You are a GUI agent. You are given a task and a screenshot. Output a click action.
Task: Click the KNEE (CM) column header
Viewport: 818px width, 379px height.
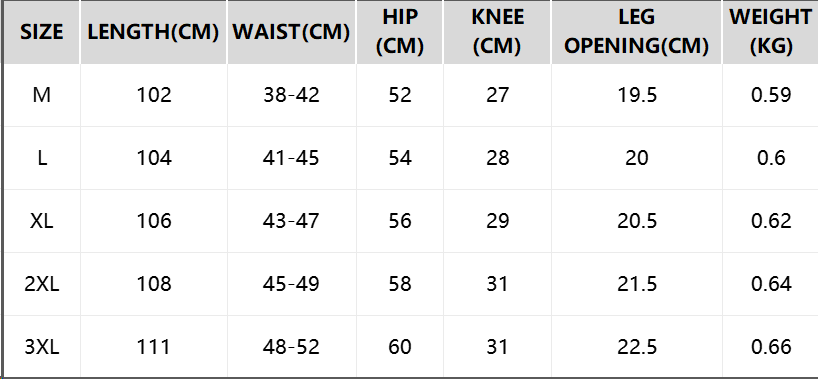pyautogui.click(x=497, y=32)
